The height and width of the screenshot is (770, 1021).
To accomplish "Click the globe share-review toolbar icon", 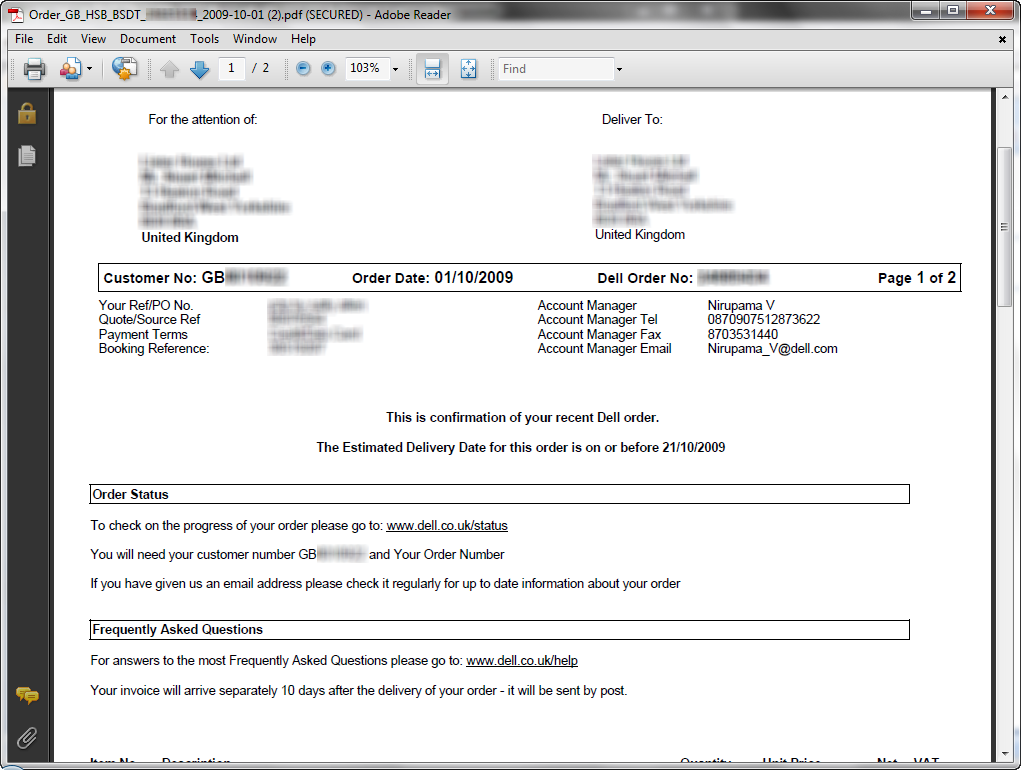I will click(x=124, y=68).
